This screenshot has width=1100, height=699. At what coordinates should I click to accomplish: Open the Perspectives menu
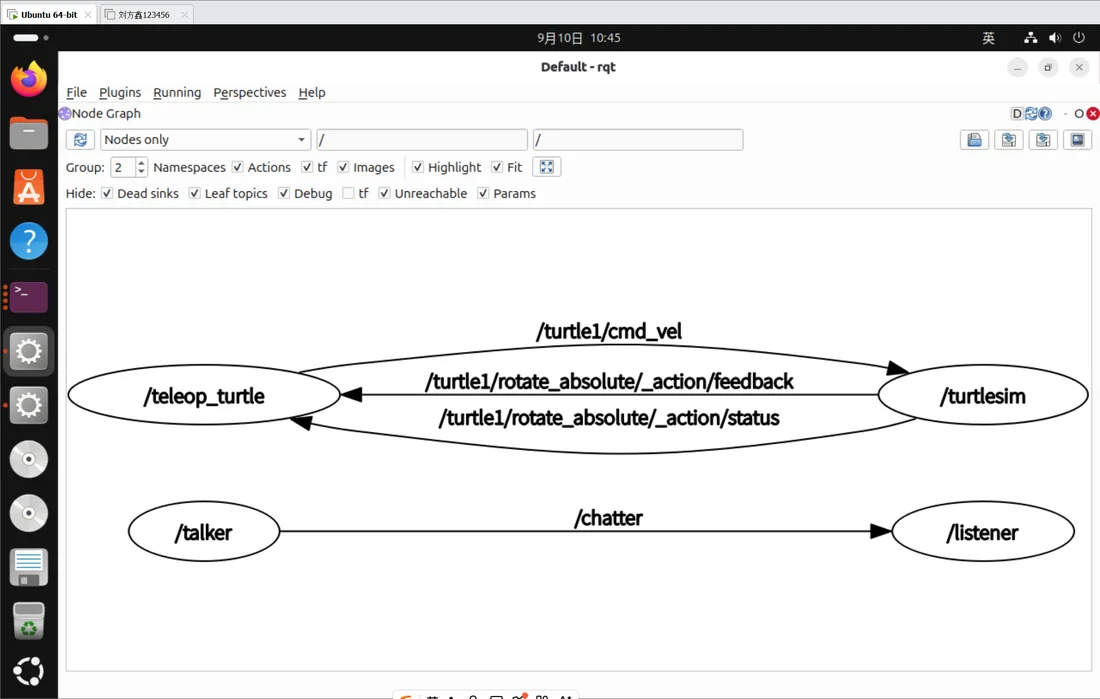tap(250, 93)
